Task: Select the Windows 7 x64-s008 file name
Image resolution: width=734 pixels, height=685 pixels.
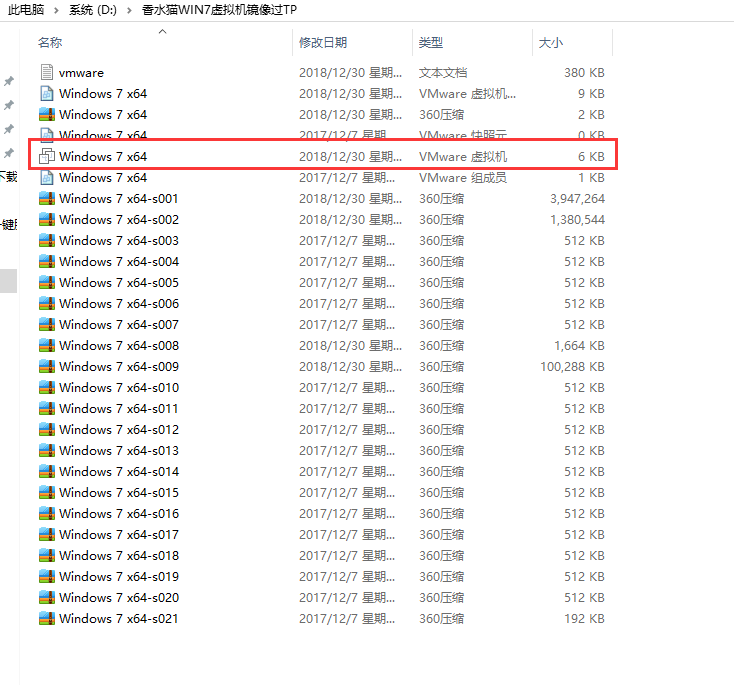Action: tap(118, 346)
